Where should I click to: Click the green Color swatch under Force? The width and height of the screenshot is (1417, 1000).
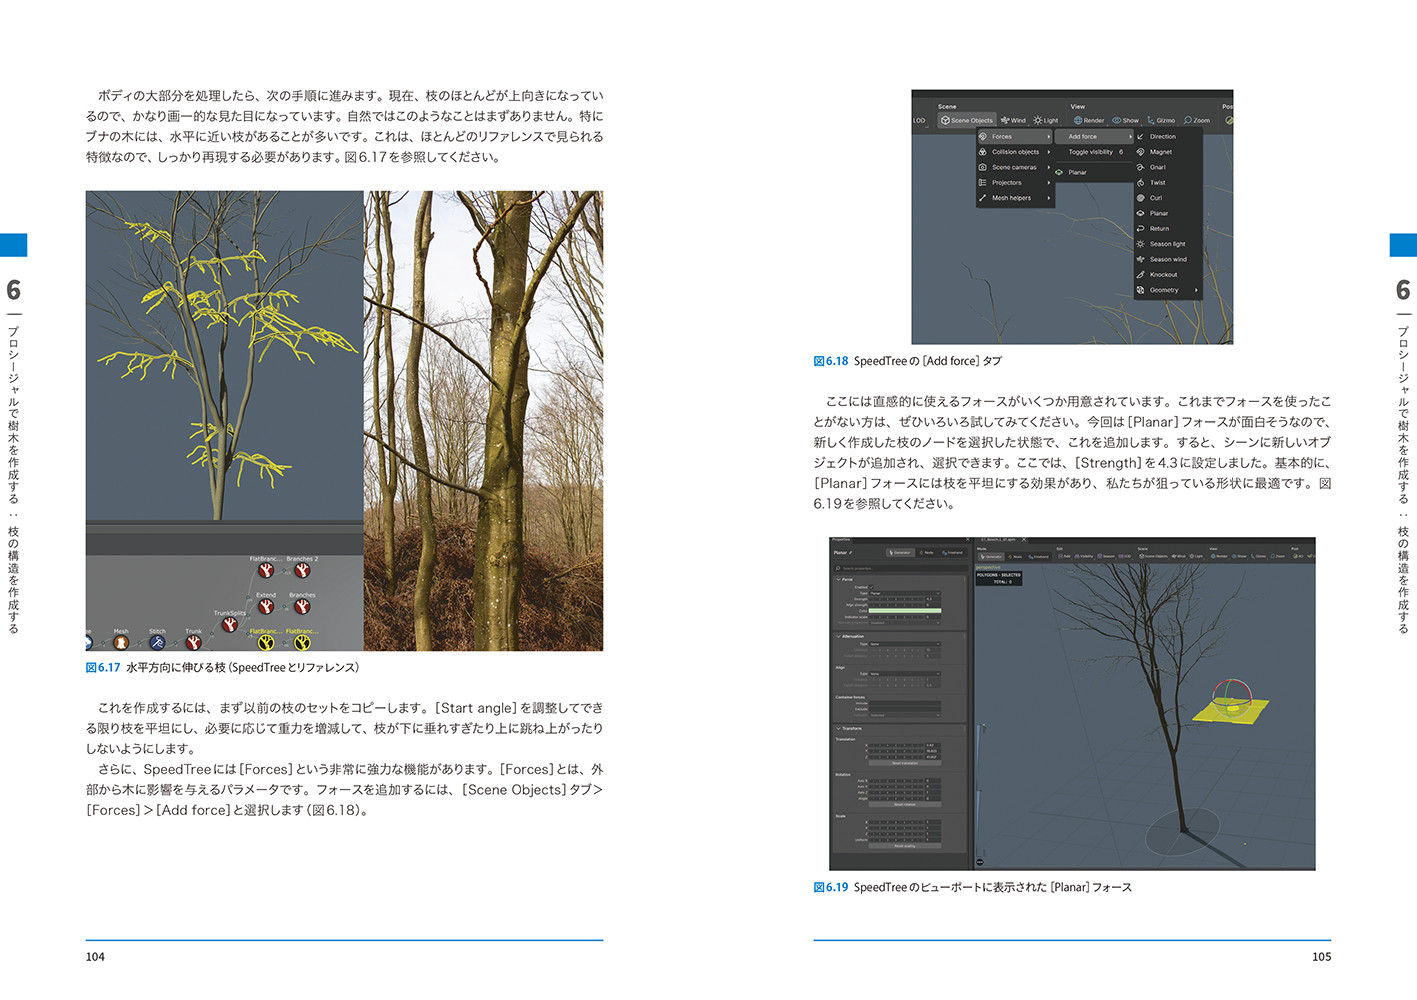[905, 611]
